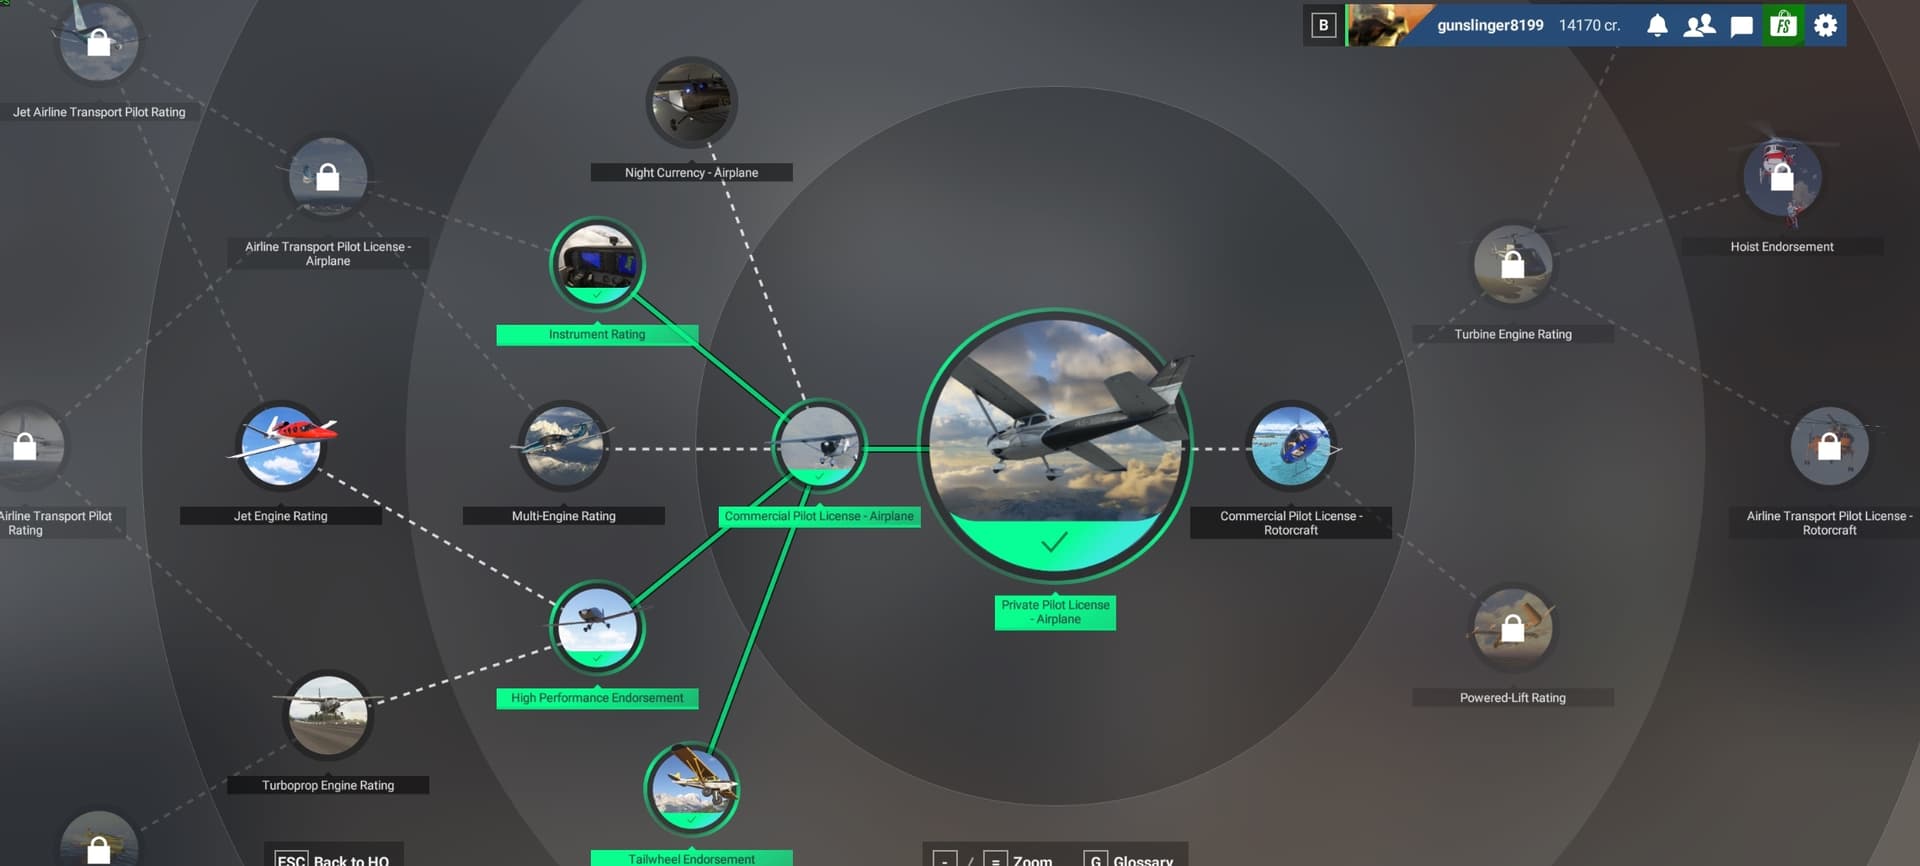Select the High Performance Endorsement node icon
Viewport: 1920px width, 866px height.
(x=597, y=628)
